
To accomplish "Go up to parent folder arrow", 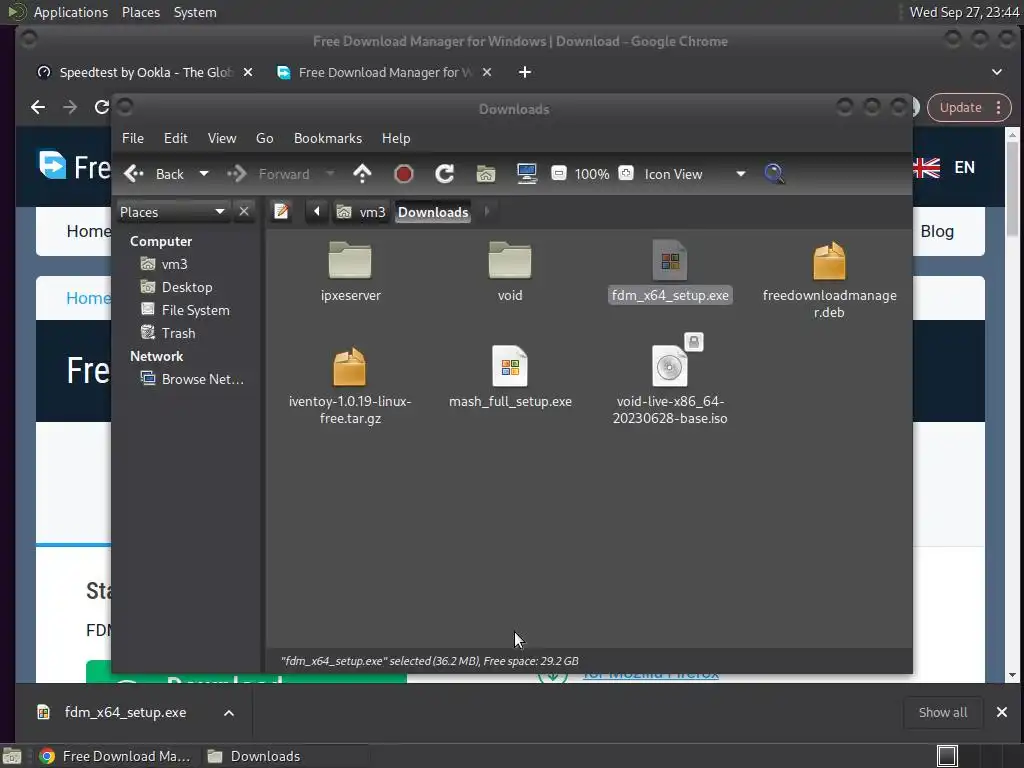I will [x=362, y=174].
